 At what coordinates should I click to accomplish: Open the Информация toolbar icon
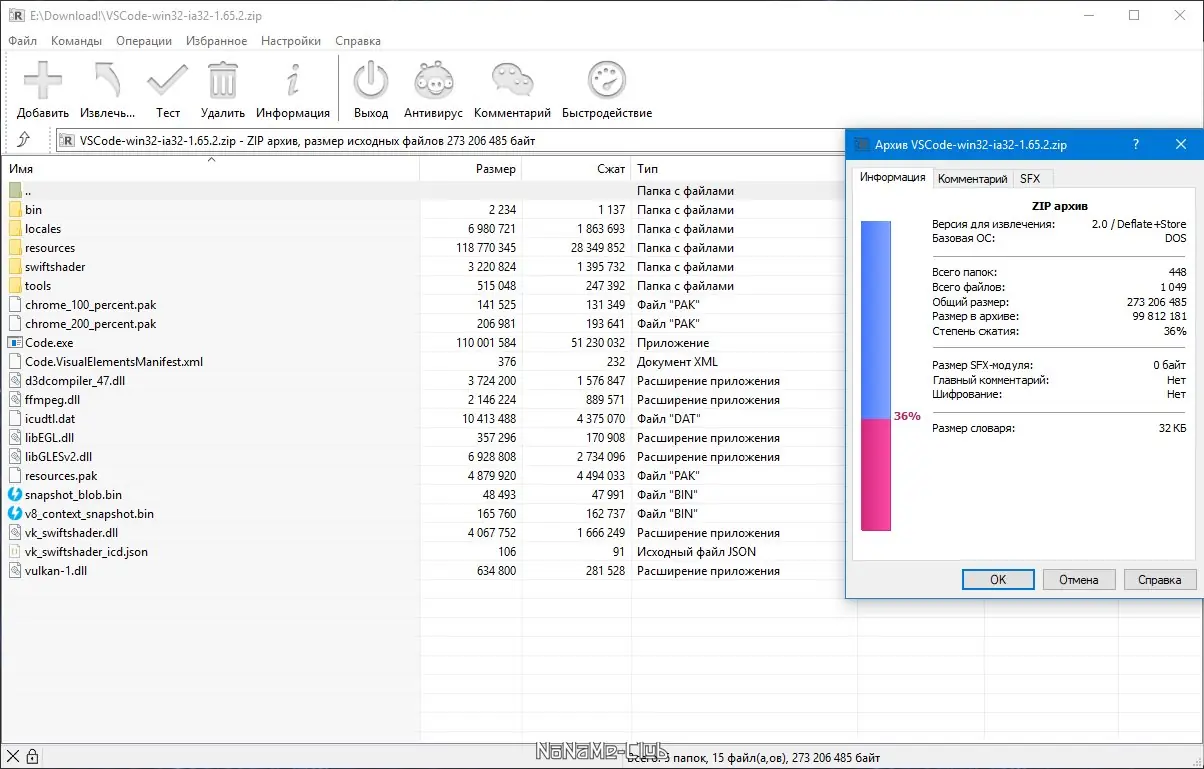tap(293, 80)
